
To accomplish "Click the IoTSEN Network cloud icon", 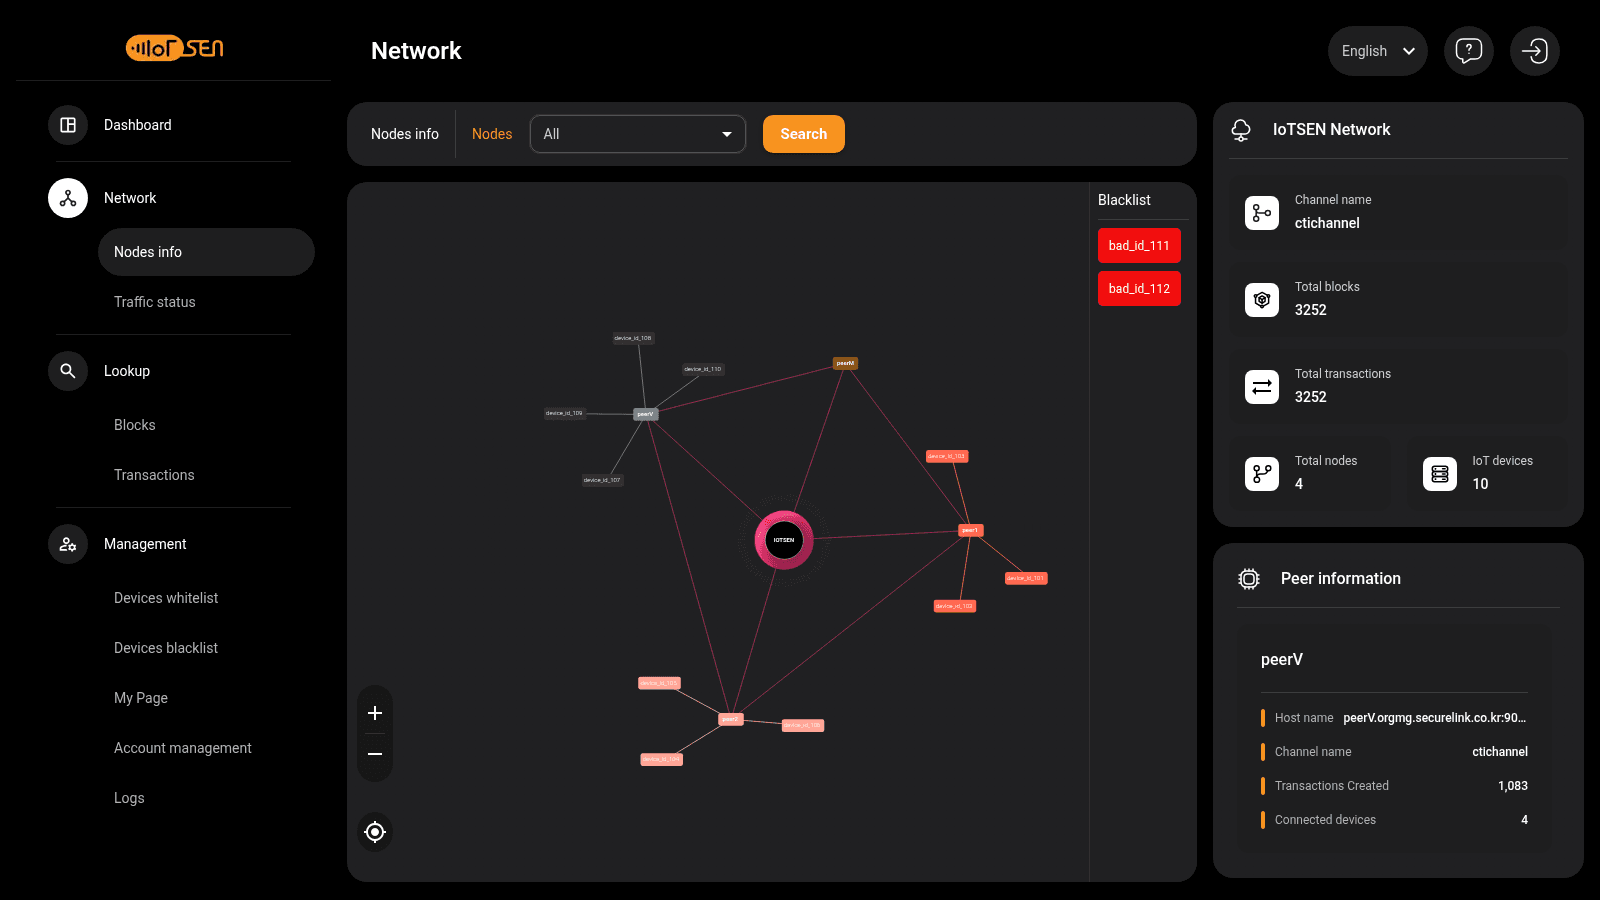I will pos(1241,130).
